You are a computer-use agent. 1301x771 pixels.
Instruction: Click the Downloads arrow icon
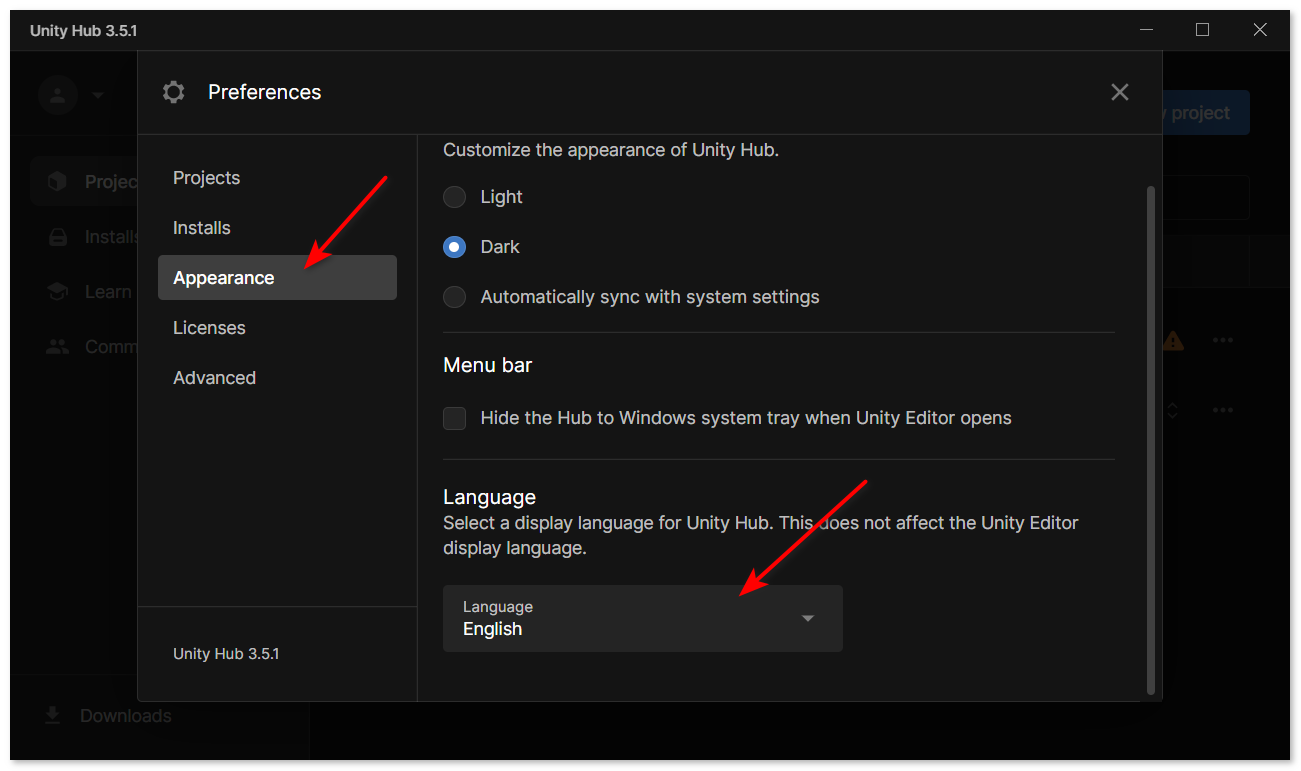pyautogui.click(x=53, y=716)
